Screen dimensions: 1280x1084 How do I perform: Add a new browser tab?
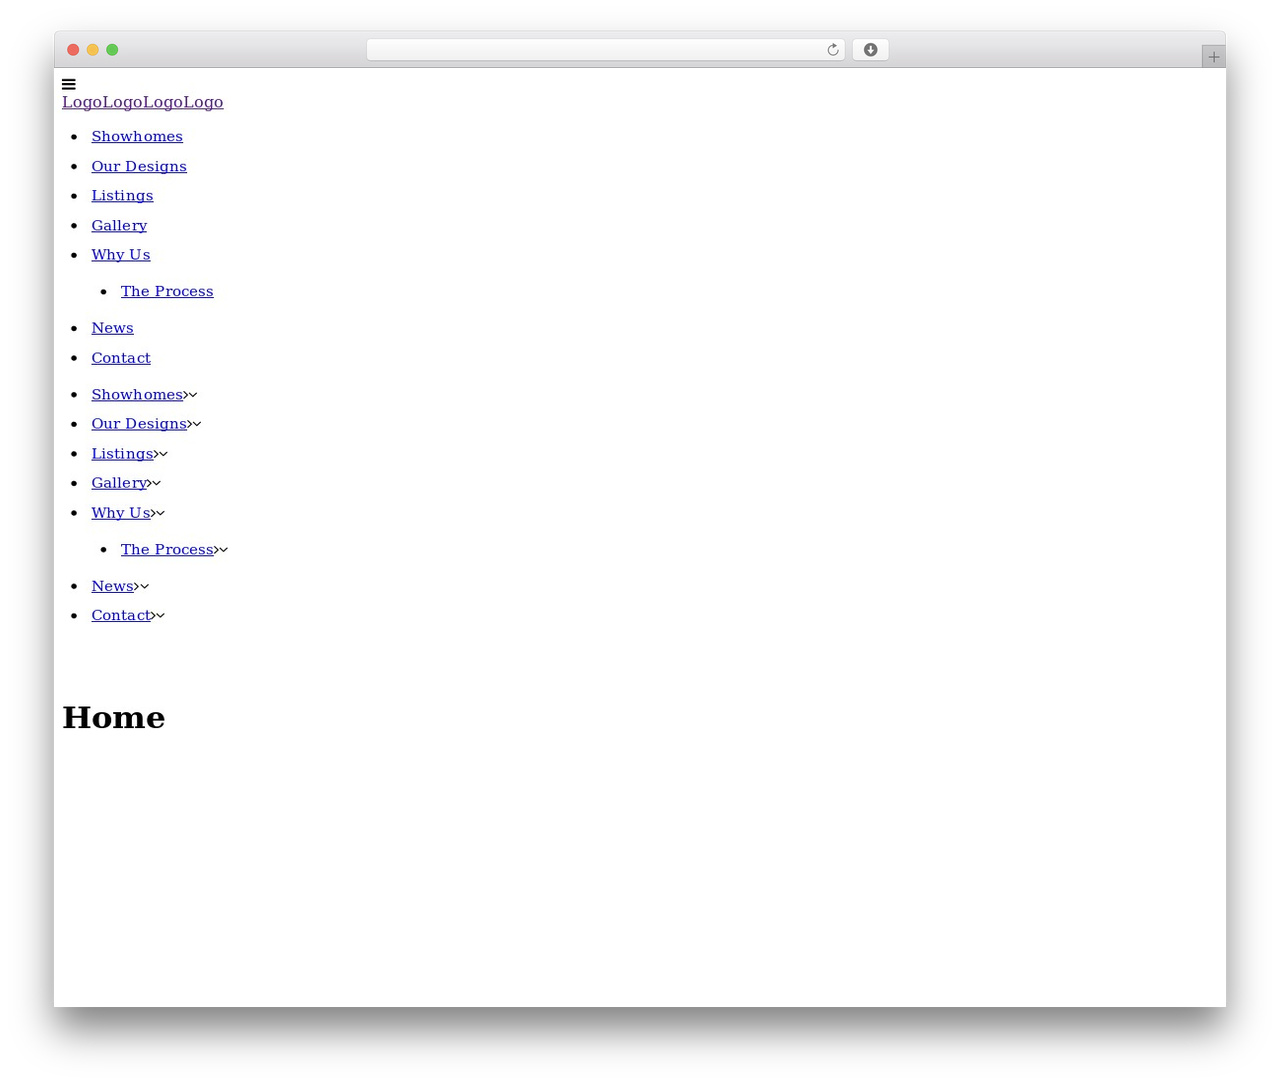1213,57
